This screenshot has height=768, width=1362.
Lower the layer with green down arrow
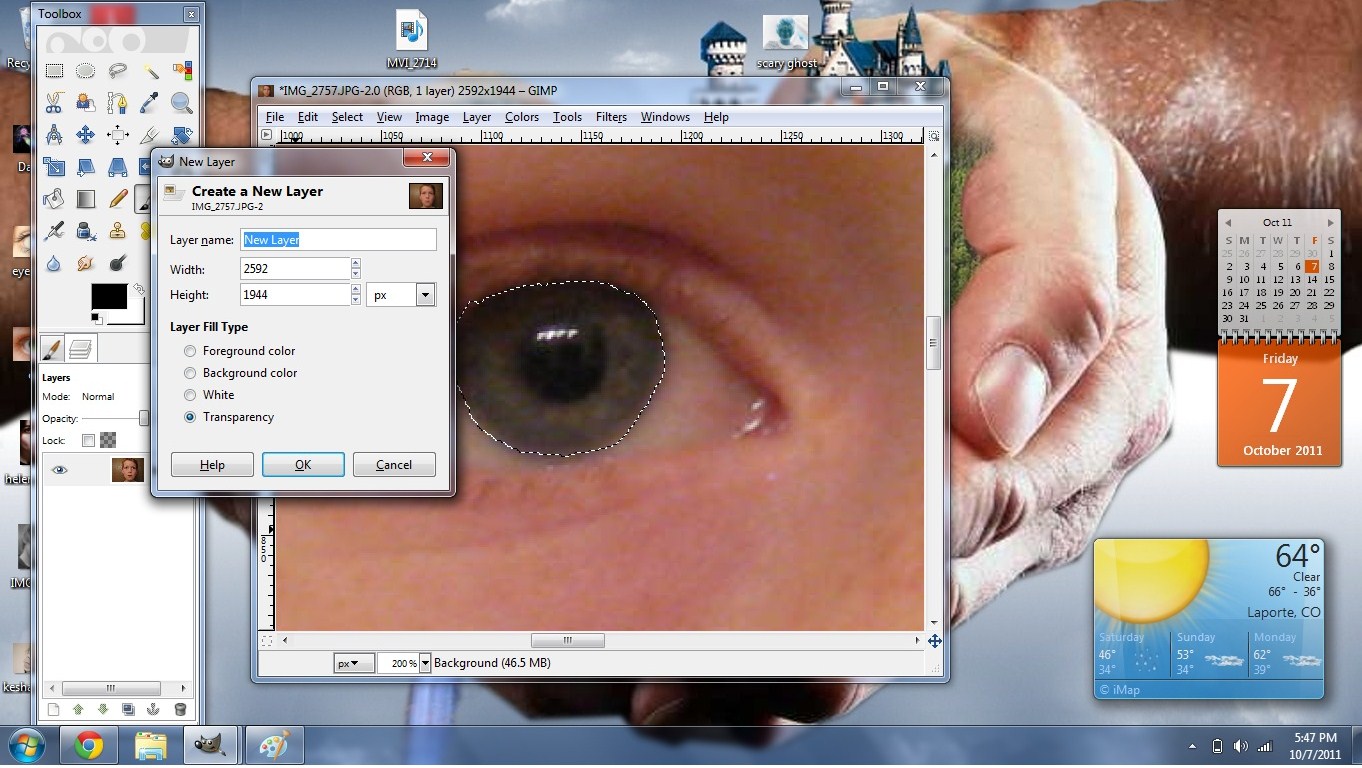[103, 709]
